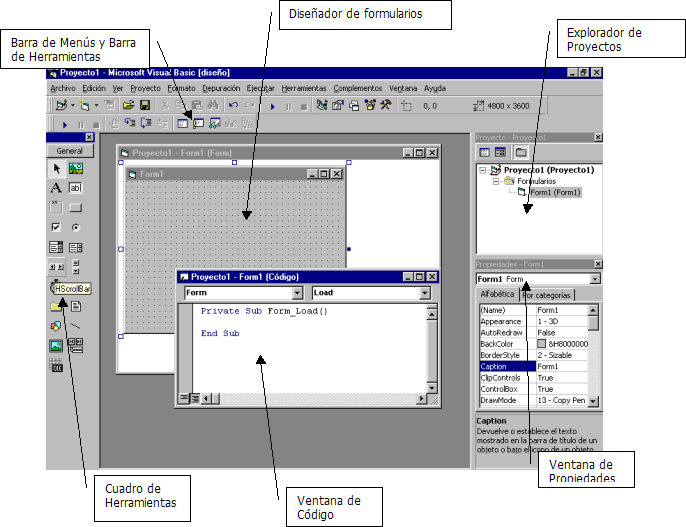Image resolution: width=686 pixels, height=527 pixels.
Task: Click Start in the debug toolbar
Action: [65, 125]
